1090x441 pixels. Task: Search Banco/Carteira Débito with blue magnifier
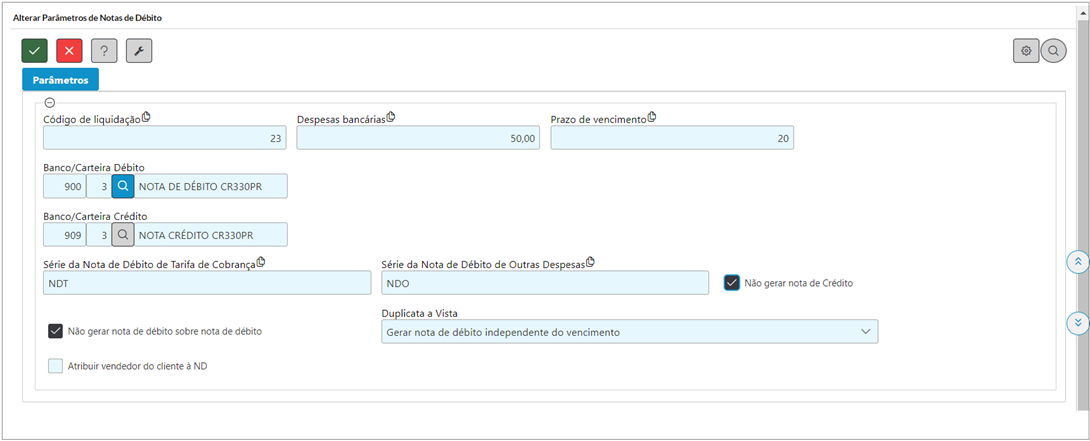tap(122, 186)
